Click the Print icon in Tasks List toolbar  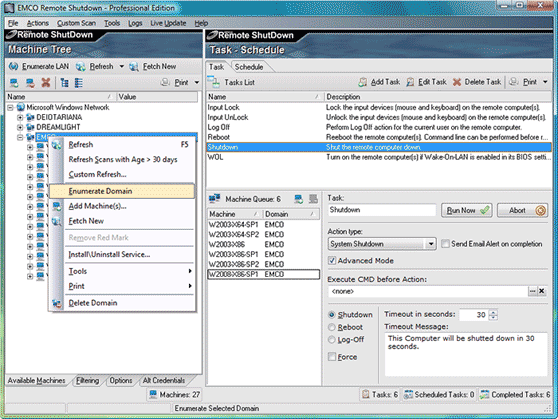pos(514,82)
